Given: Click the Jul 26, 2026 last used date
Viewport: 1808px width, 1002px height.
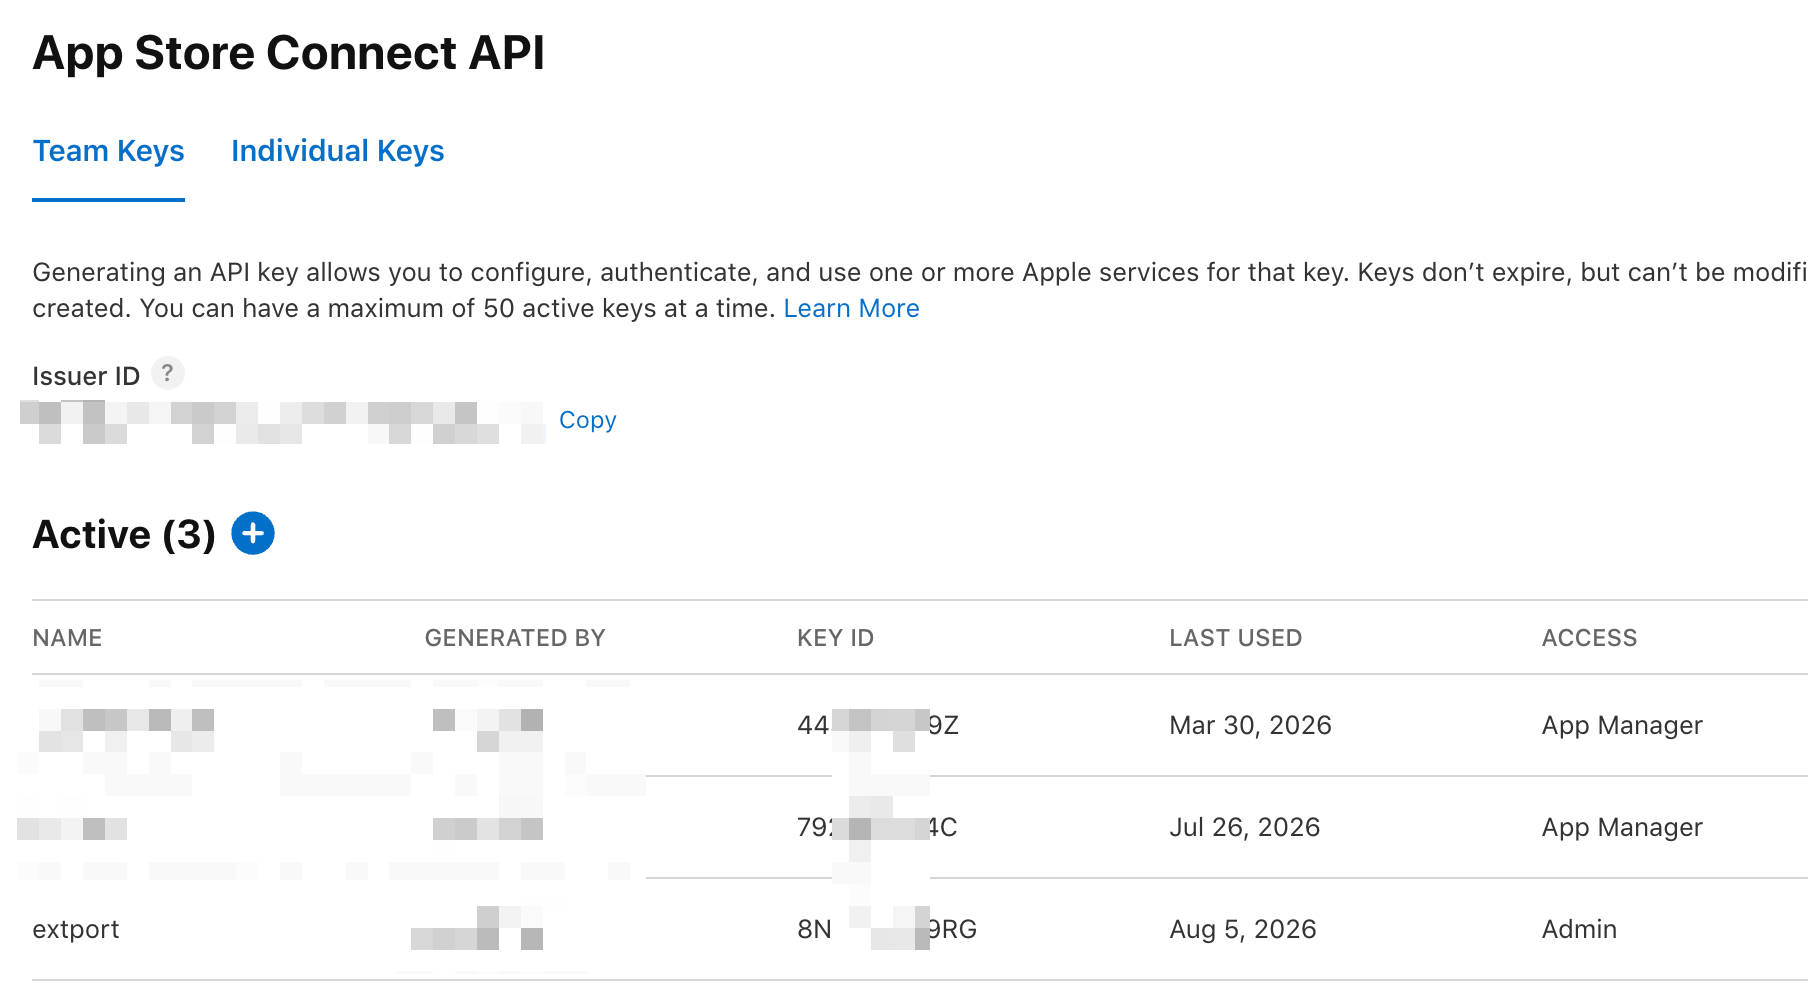Looking at the screenshot, I should click(x=1244, y=827).
